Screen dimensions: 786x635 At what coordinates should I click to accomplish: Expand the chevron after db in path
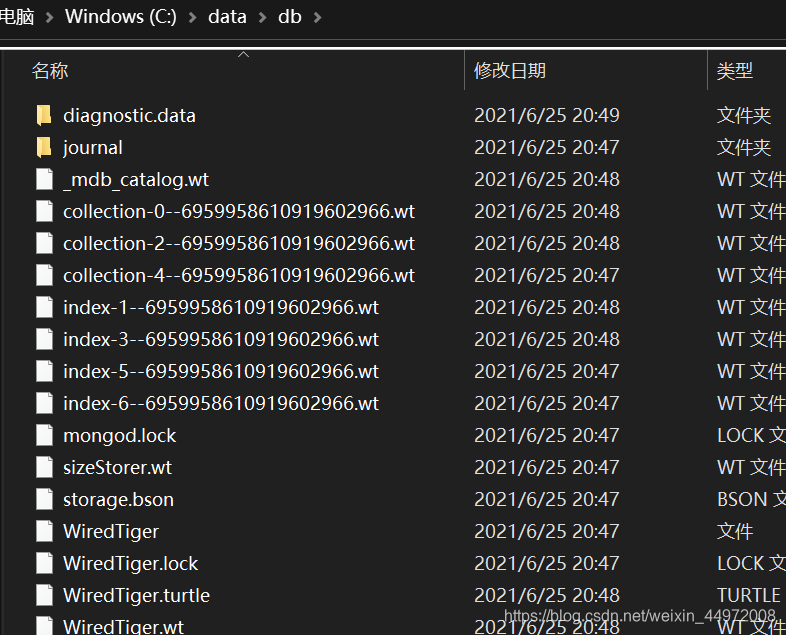(317, 18)
